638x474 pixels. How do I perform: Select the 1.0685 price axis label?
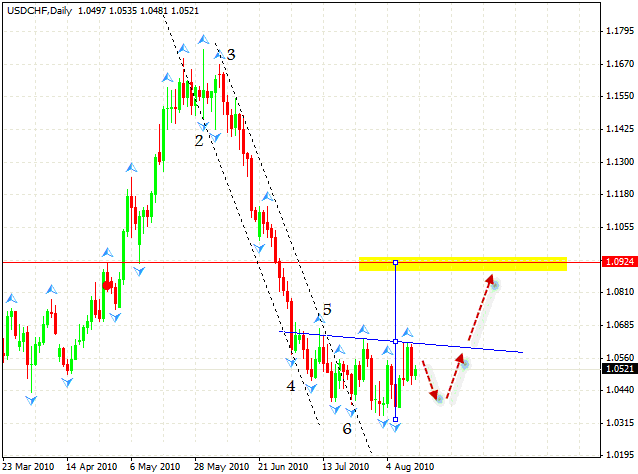point(620,325)
